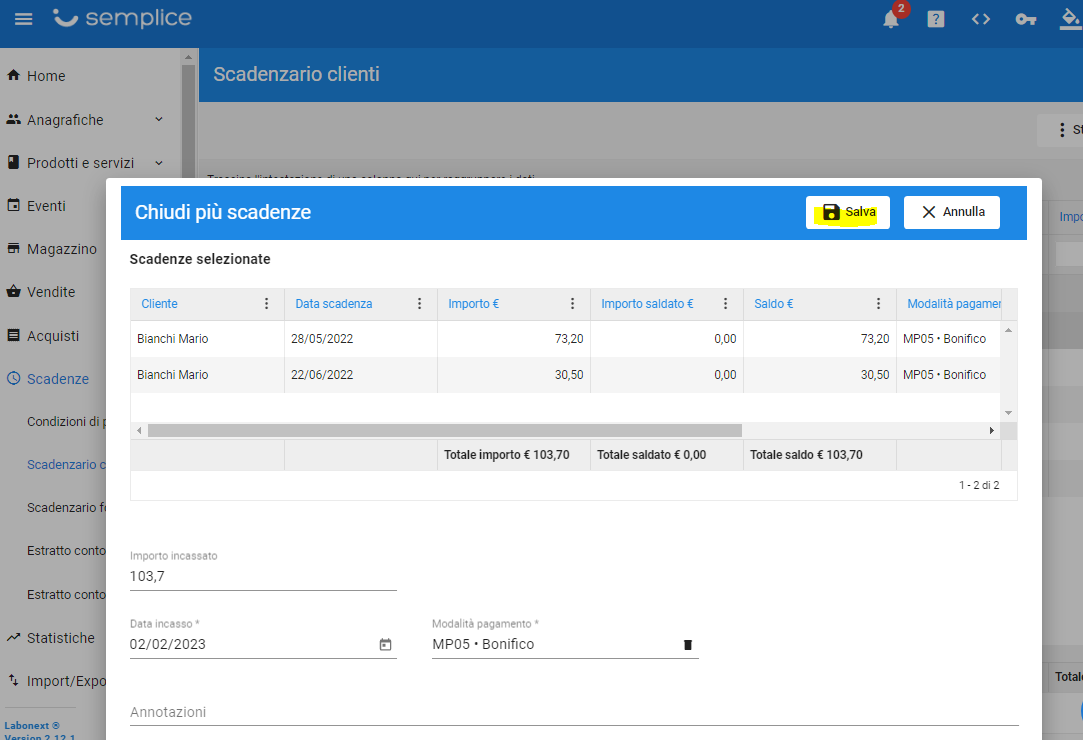Open notifications bell with badge
This screenshot has height=740, width=1083.
tap(893, 17)
